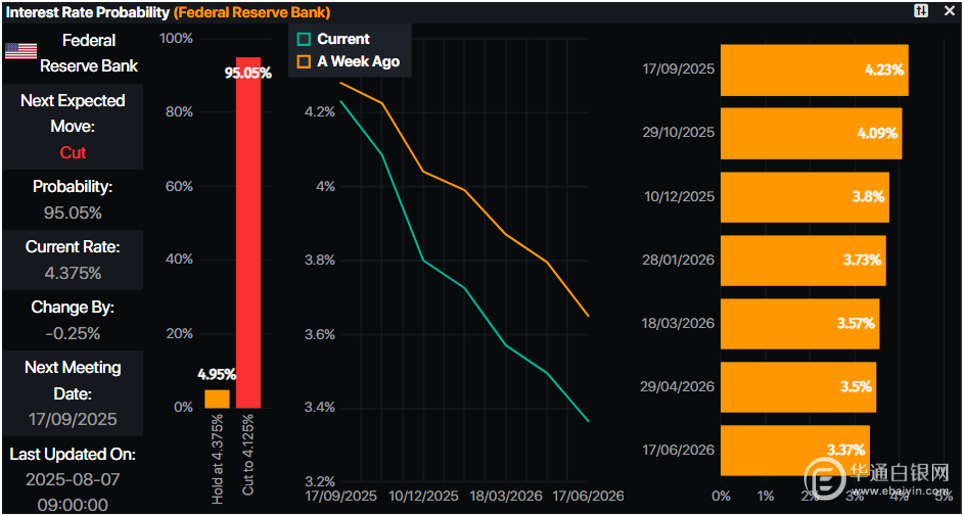Viewport: 964px width, 516px height.
Task: Select the 18/03/2026 3.57% bar
Action: coord(800,323)
